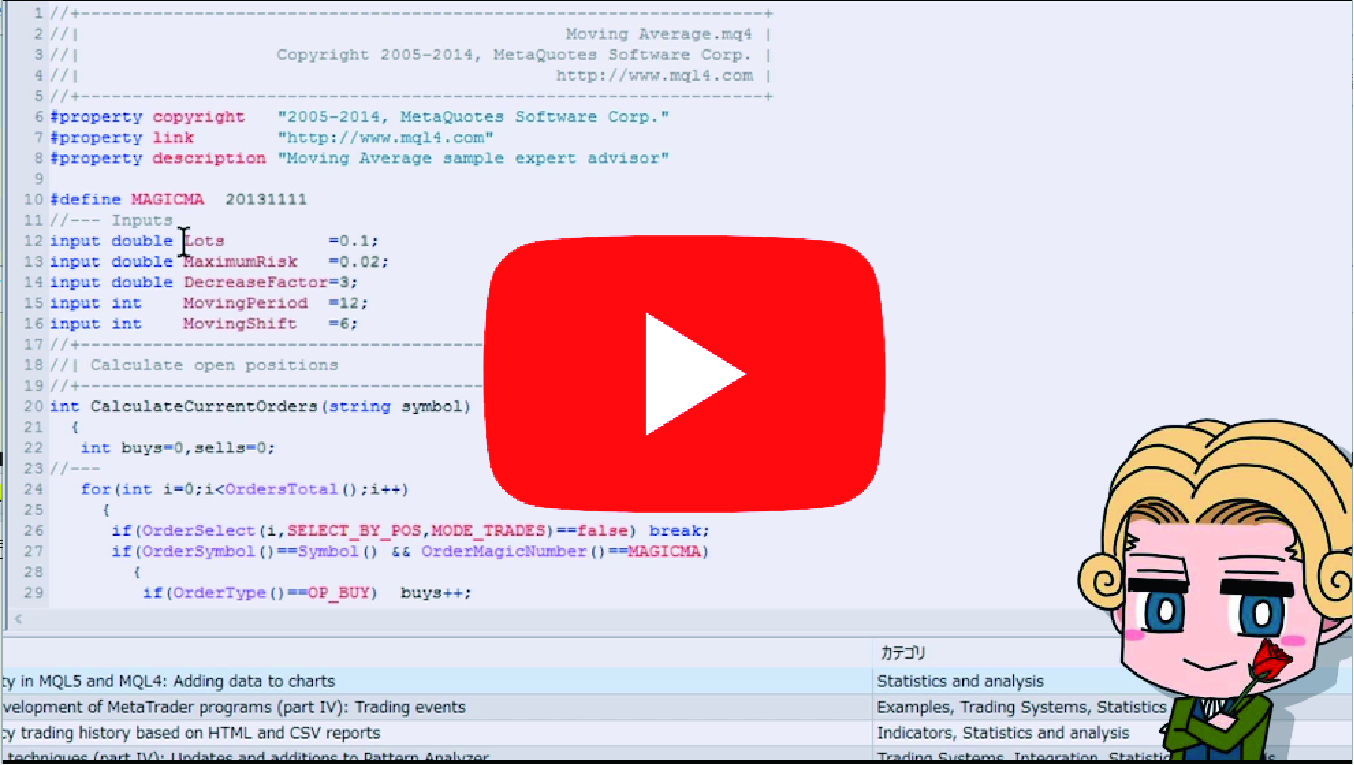
Task: Click the "MaximumRisk" input variable
Action: tap(240, 262)
